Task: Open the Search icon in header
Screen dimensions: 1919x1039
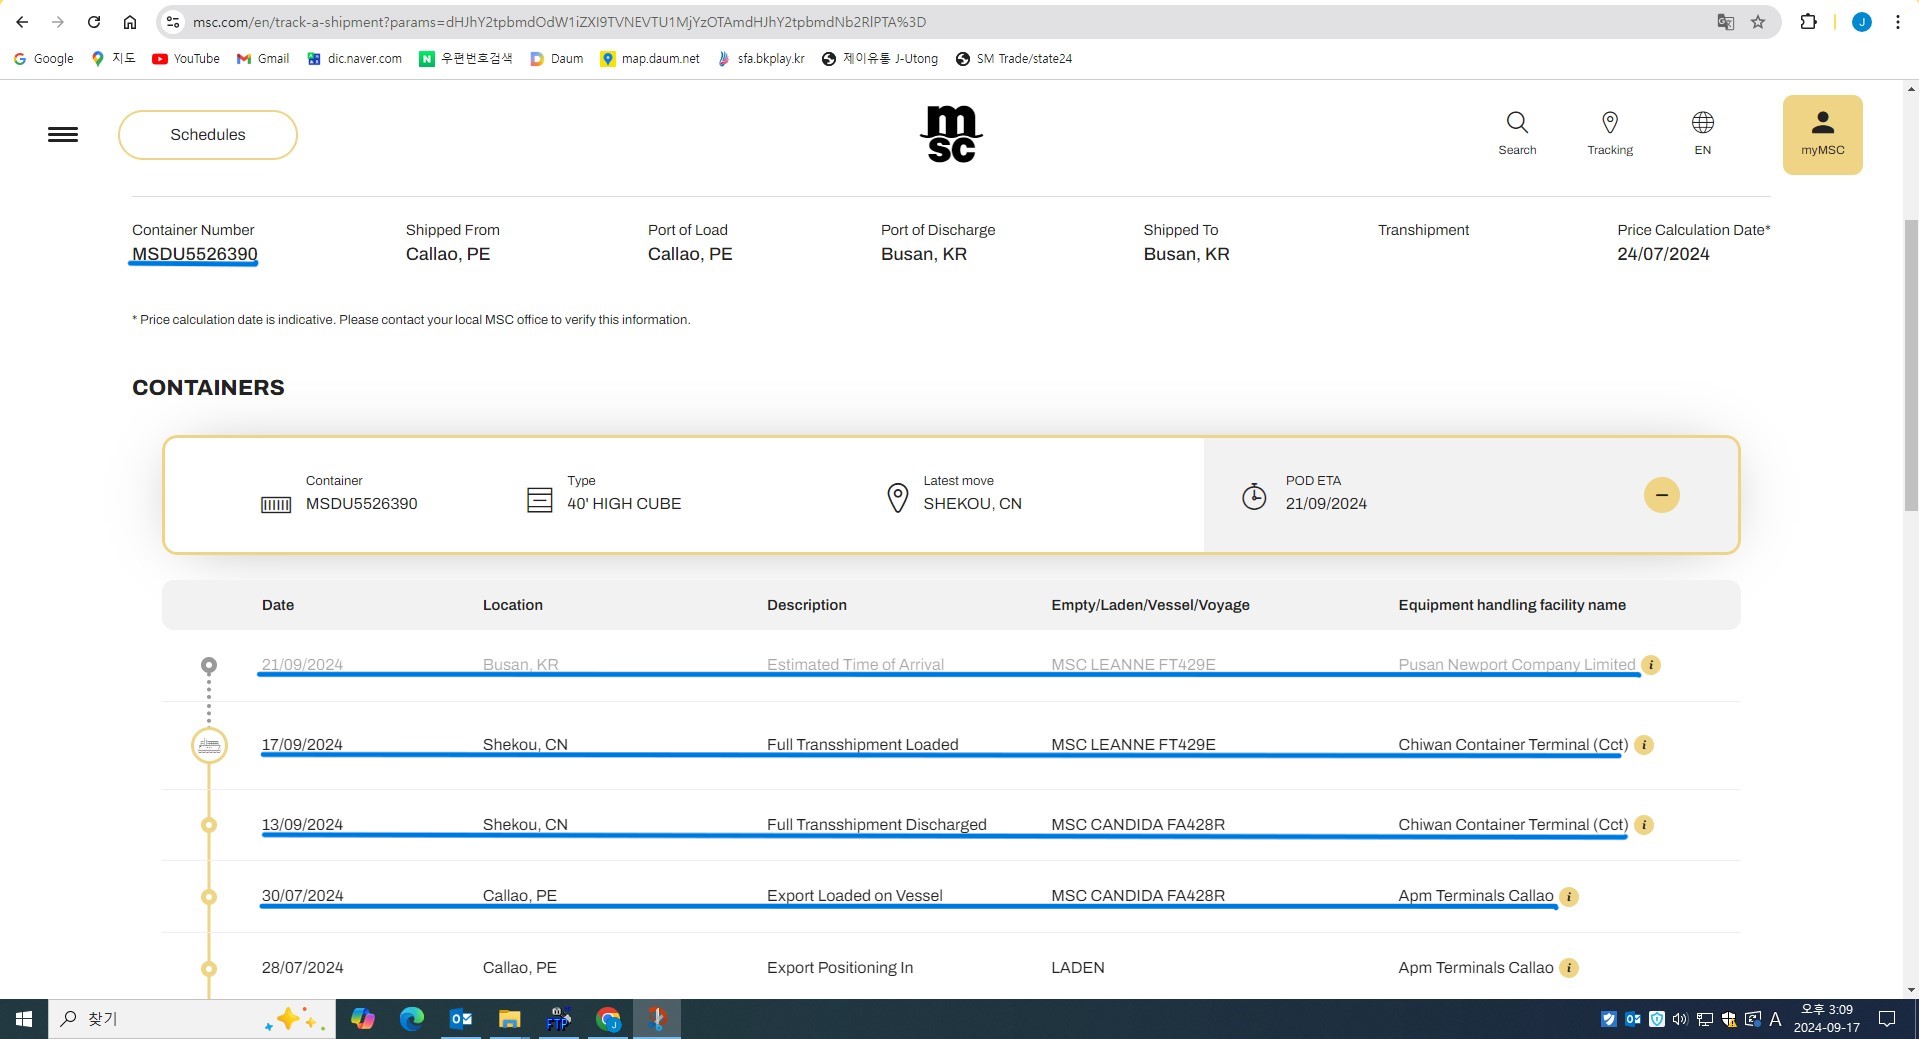Action: 1517,134
